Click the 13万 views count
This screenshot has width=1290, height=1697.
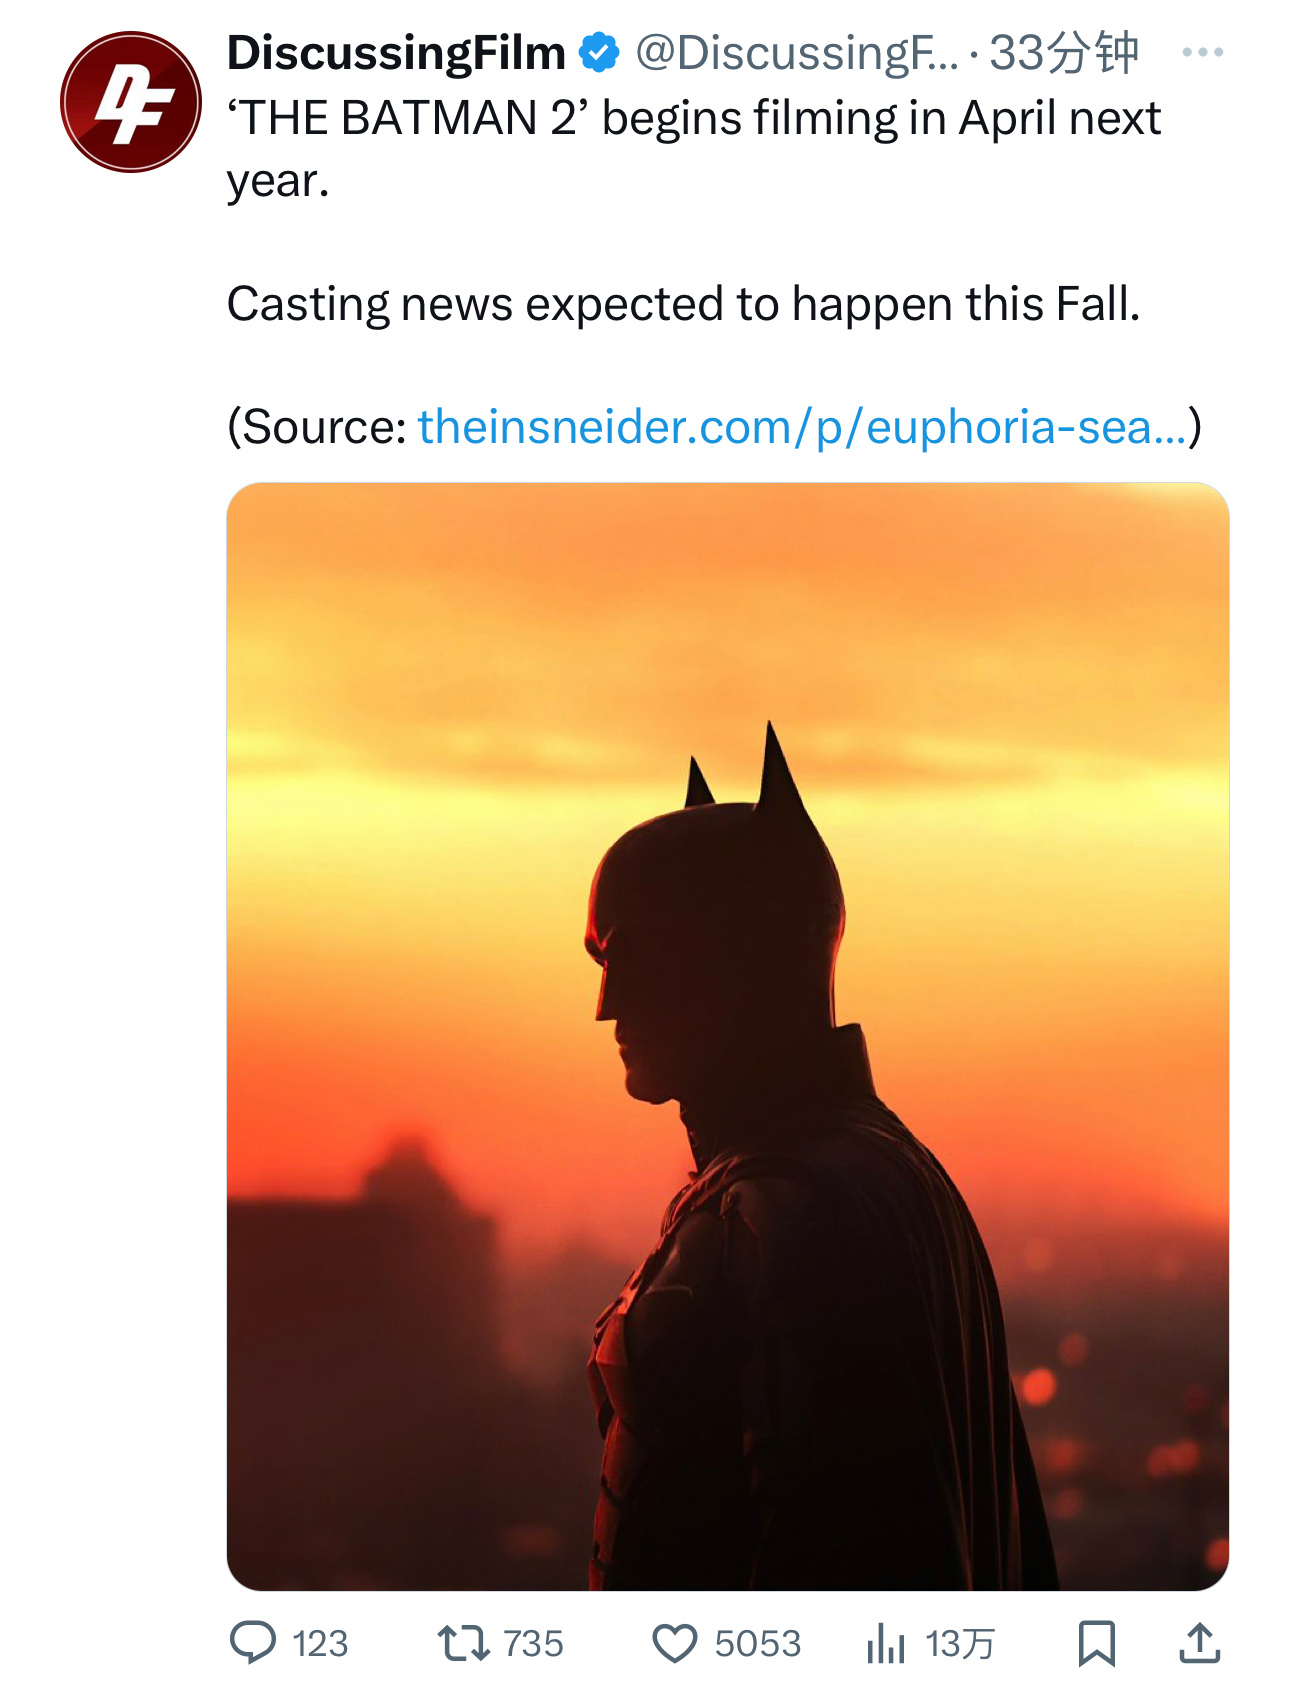pos(960,1644)
